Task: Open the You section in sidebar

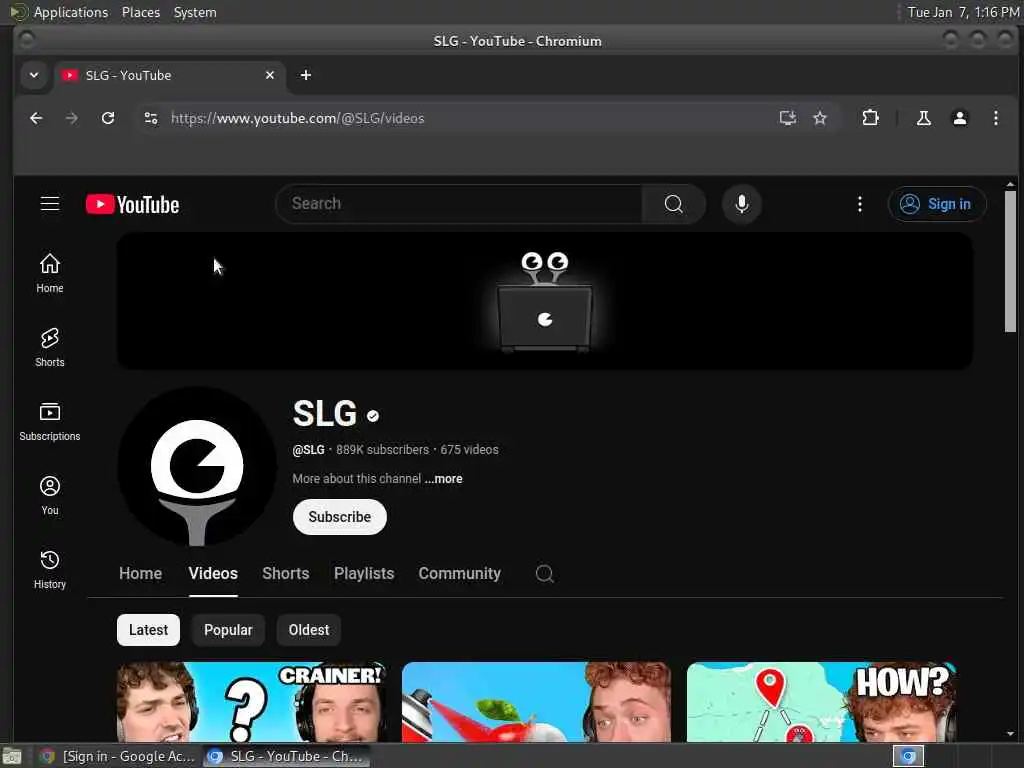Action: (50, 495)
